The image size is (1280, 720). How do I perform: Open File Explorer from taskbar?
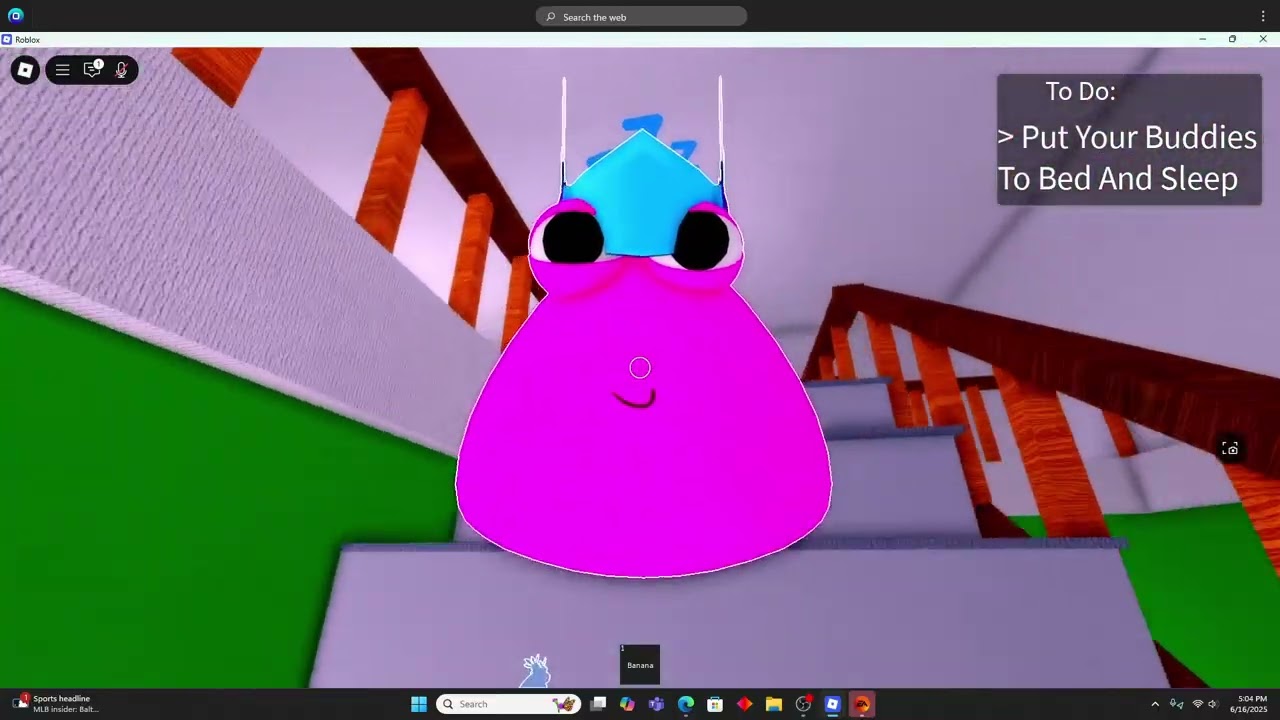(774, 704)
